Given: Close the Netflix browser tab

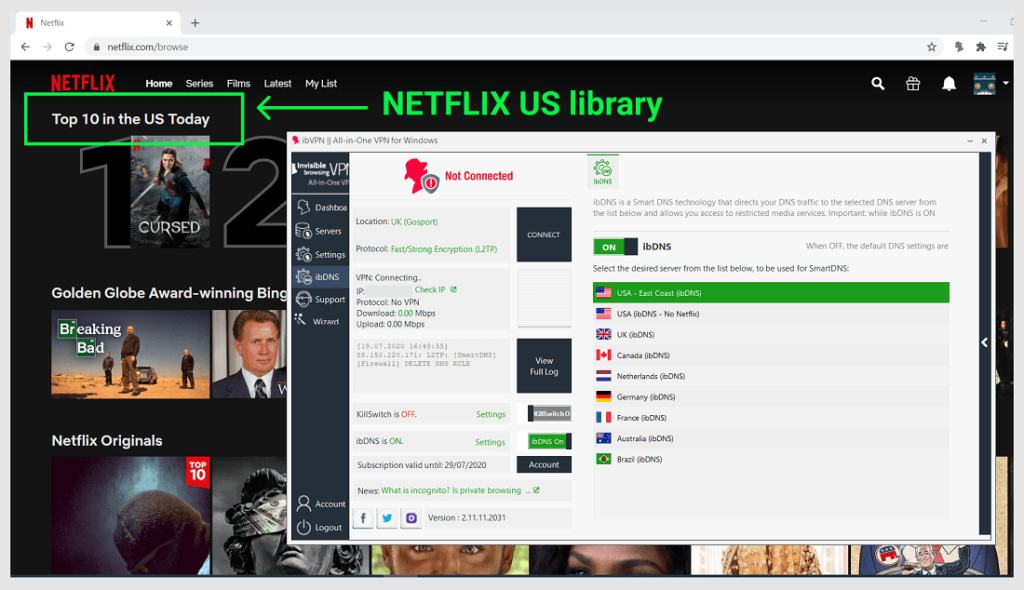Looking at the screenshot, I should tap(169, 23).
